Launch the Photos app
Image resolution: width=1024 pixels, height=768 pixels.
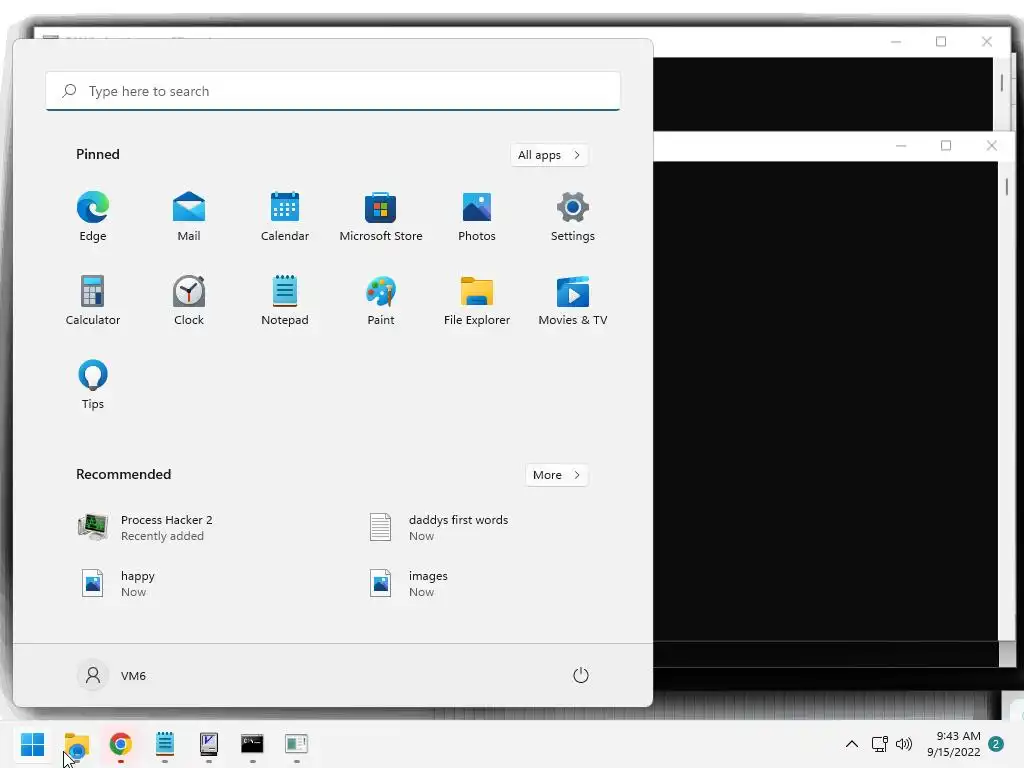tap(477, 216)
